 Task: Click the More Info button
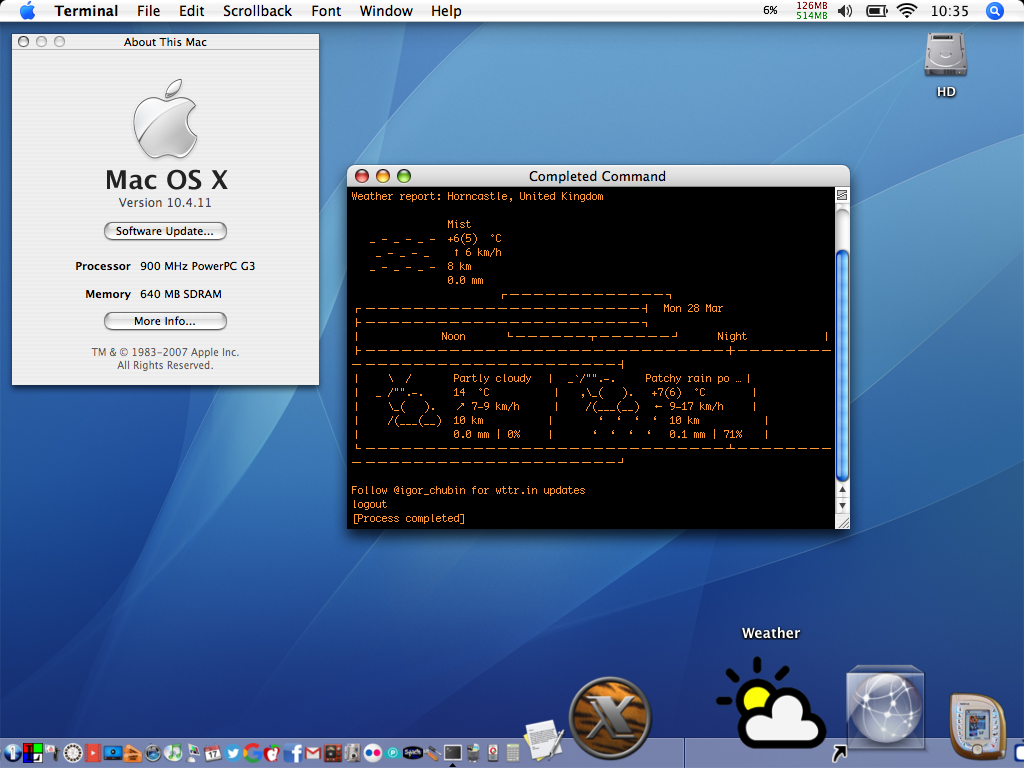pyautogui.click(x=165, y=321)
